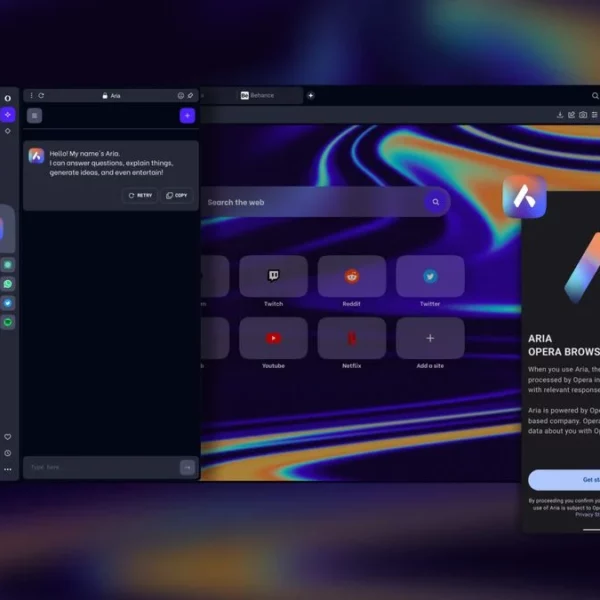Click the 'Add a site' plus tile
Image resolution: width=600 pixels, height=600 pixels.
pos(430,338)
